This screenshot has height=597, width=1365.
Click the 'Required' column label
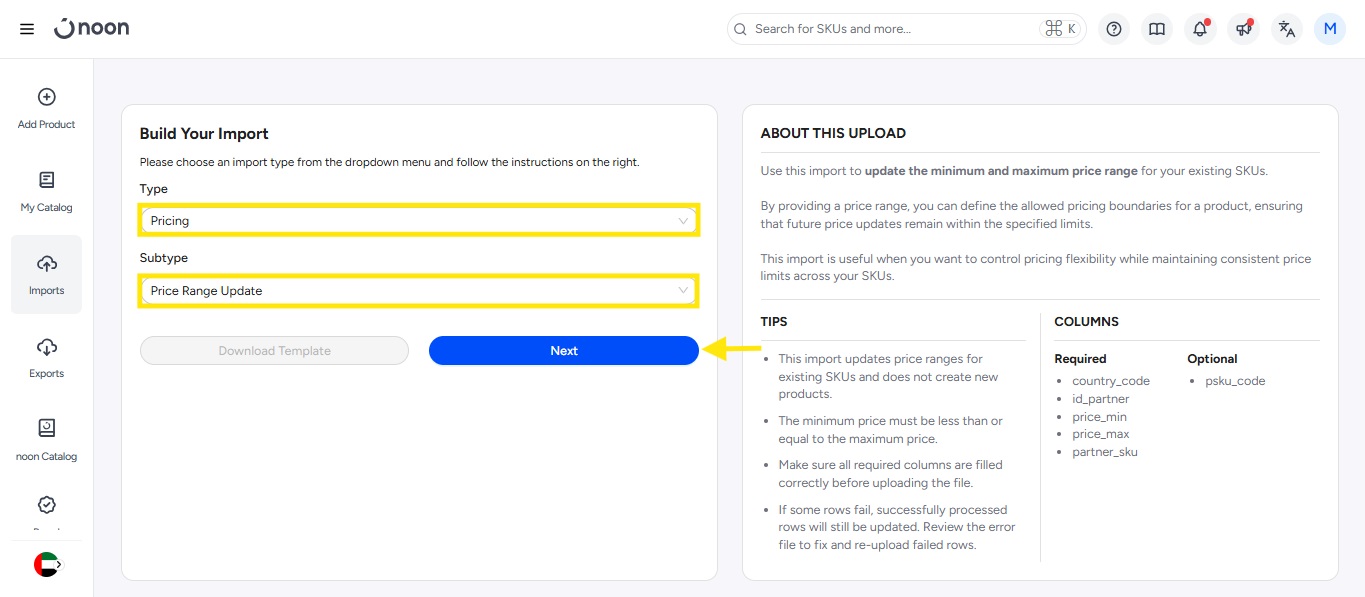(x=1080, y=359)
